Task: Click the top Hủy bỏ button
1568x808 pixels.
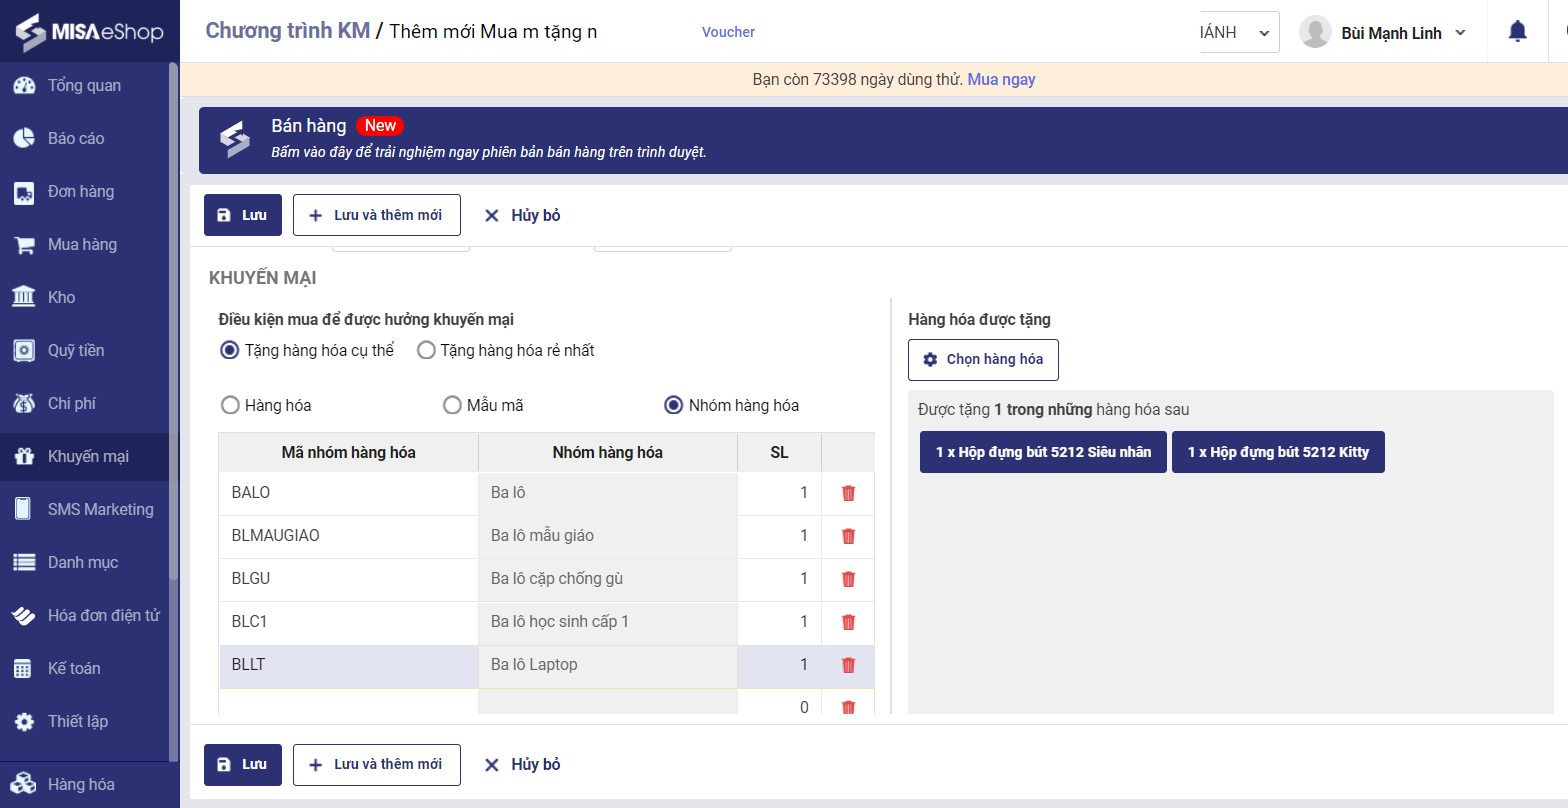Action: point(522,215)
